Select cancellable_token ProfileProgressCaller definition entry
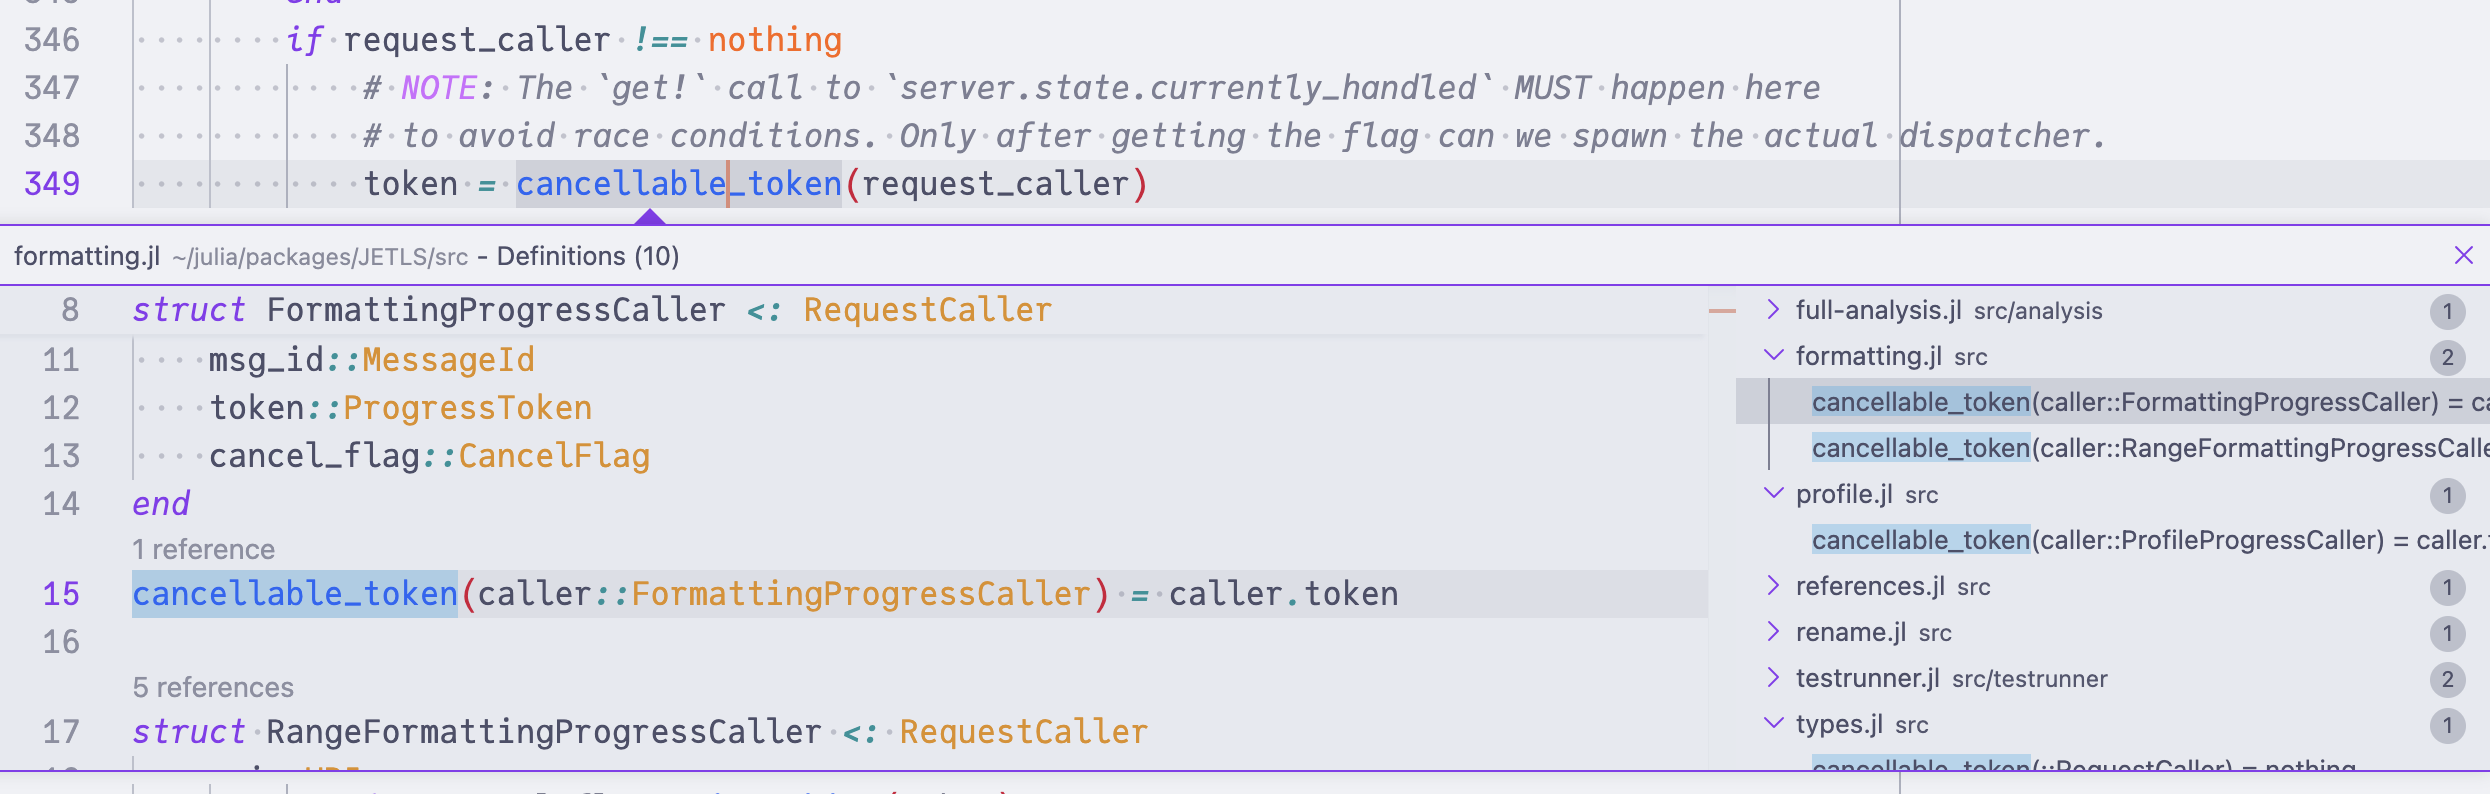This screenshot has width=2490, height=794. tap(2112, 540)
